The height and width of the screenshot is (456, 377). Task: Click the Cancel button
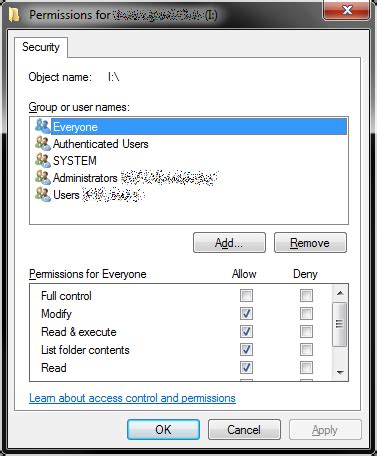(244, 429)
